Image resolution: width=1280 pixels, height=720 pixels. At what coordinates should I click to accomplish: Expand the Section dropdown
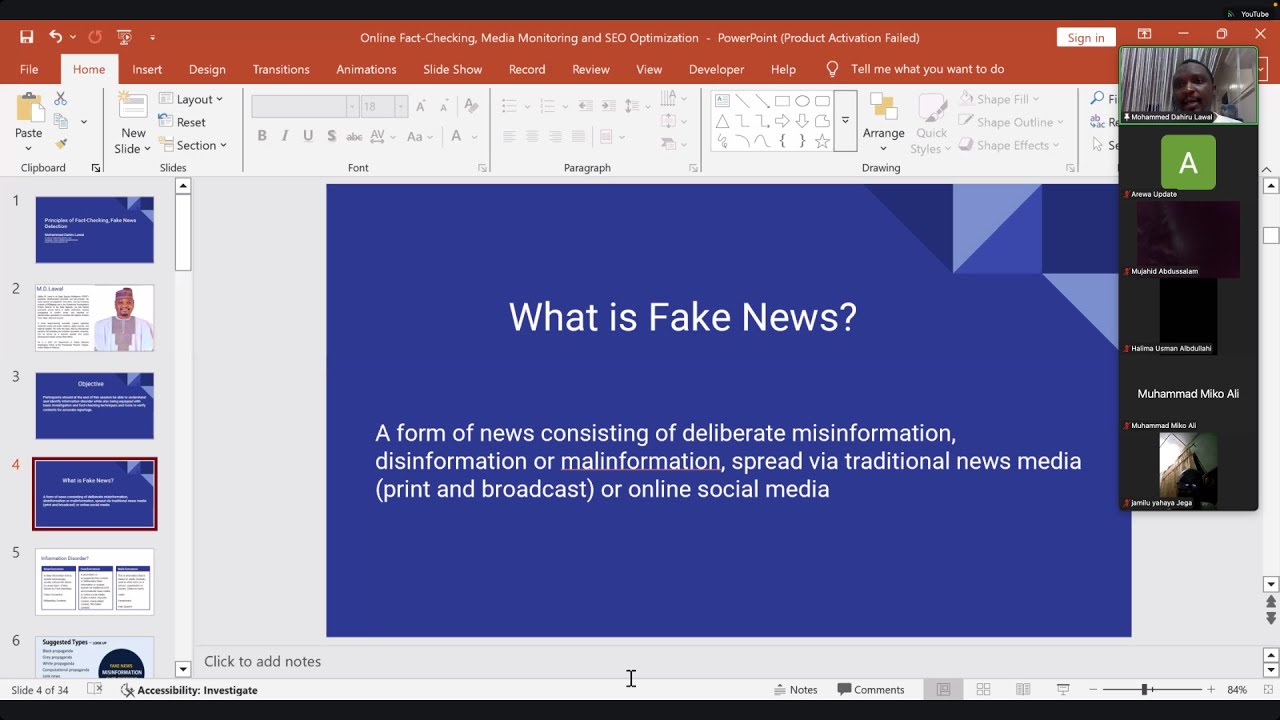(x=193, y=145)
